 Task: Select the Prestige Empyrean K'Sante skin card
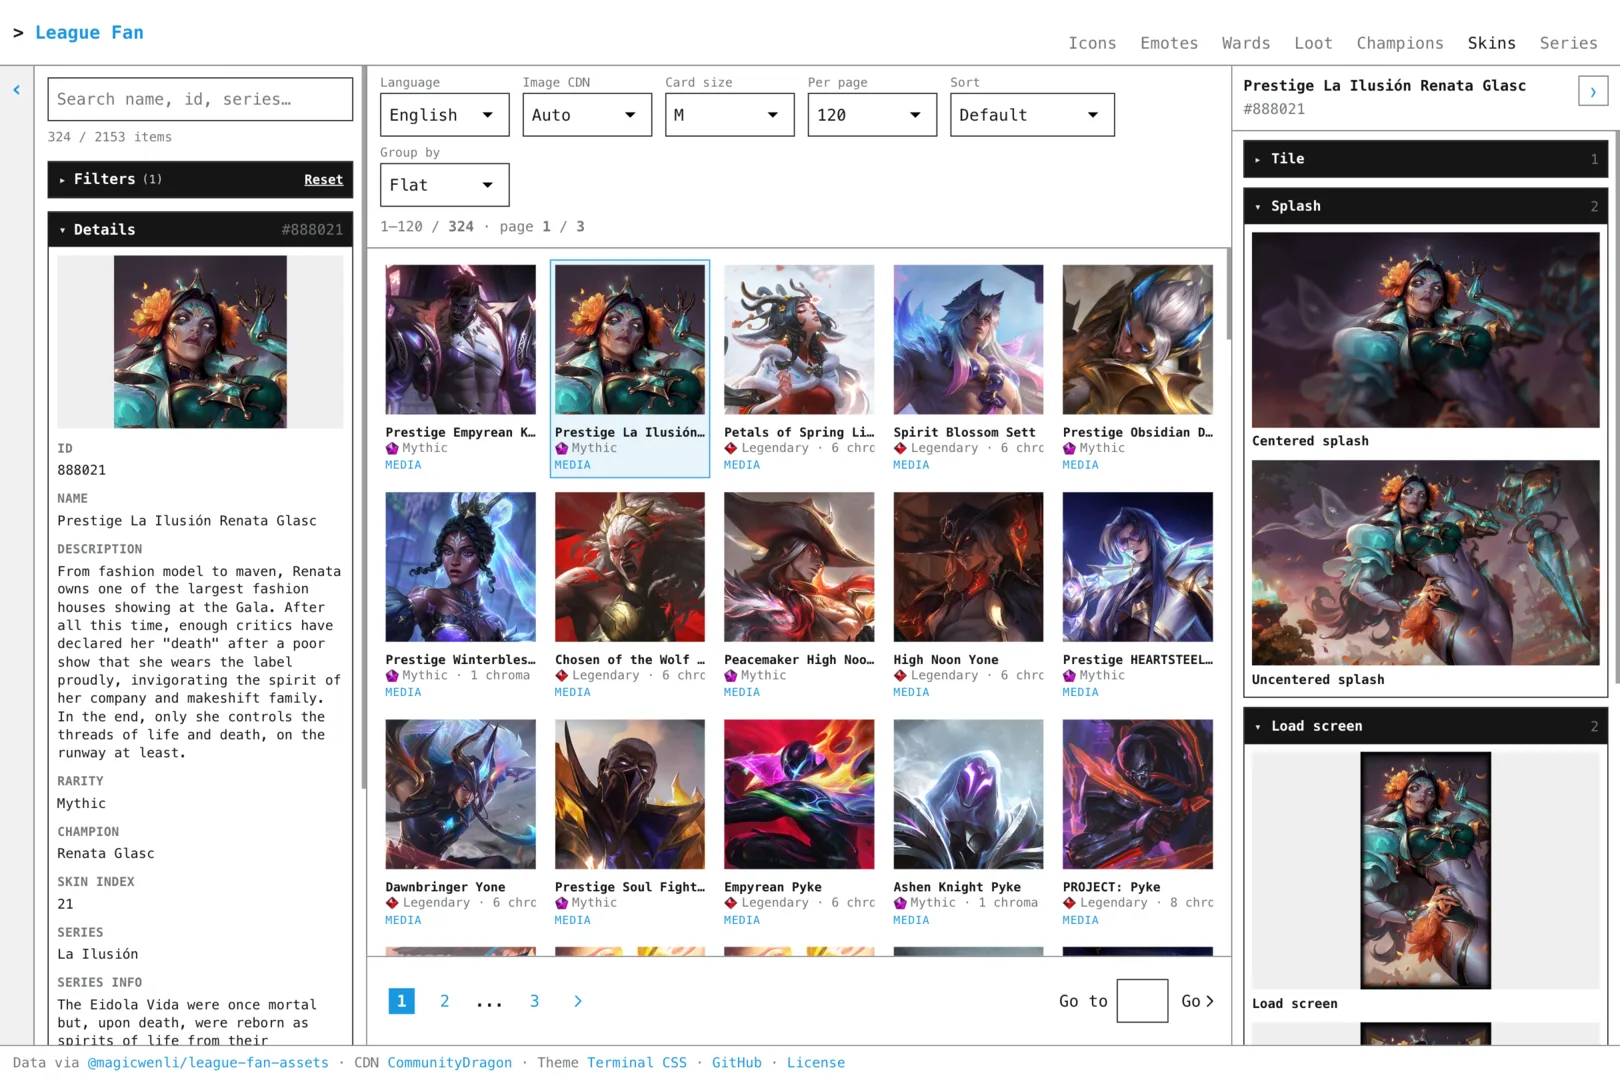click(x=461, y=368)
